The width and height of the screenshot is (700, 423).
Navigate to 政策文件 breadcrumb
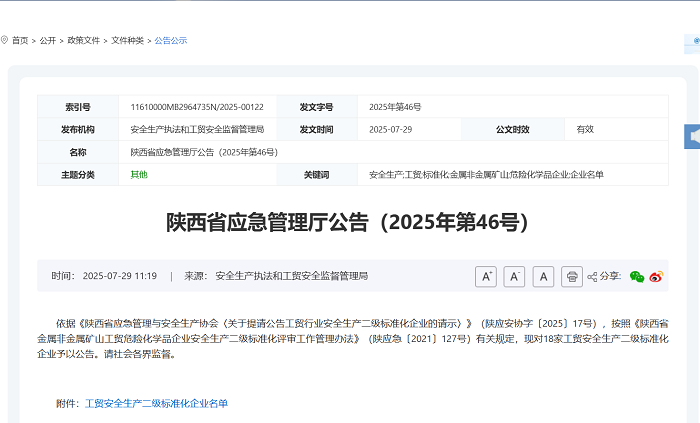(x=83, y=41)
